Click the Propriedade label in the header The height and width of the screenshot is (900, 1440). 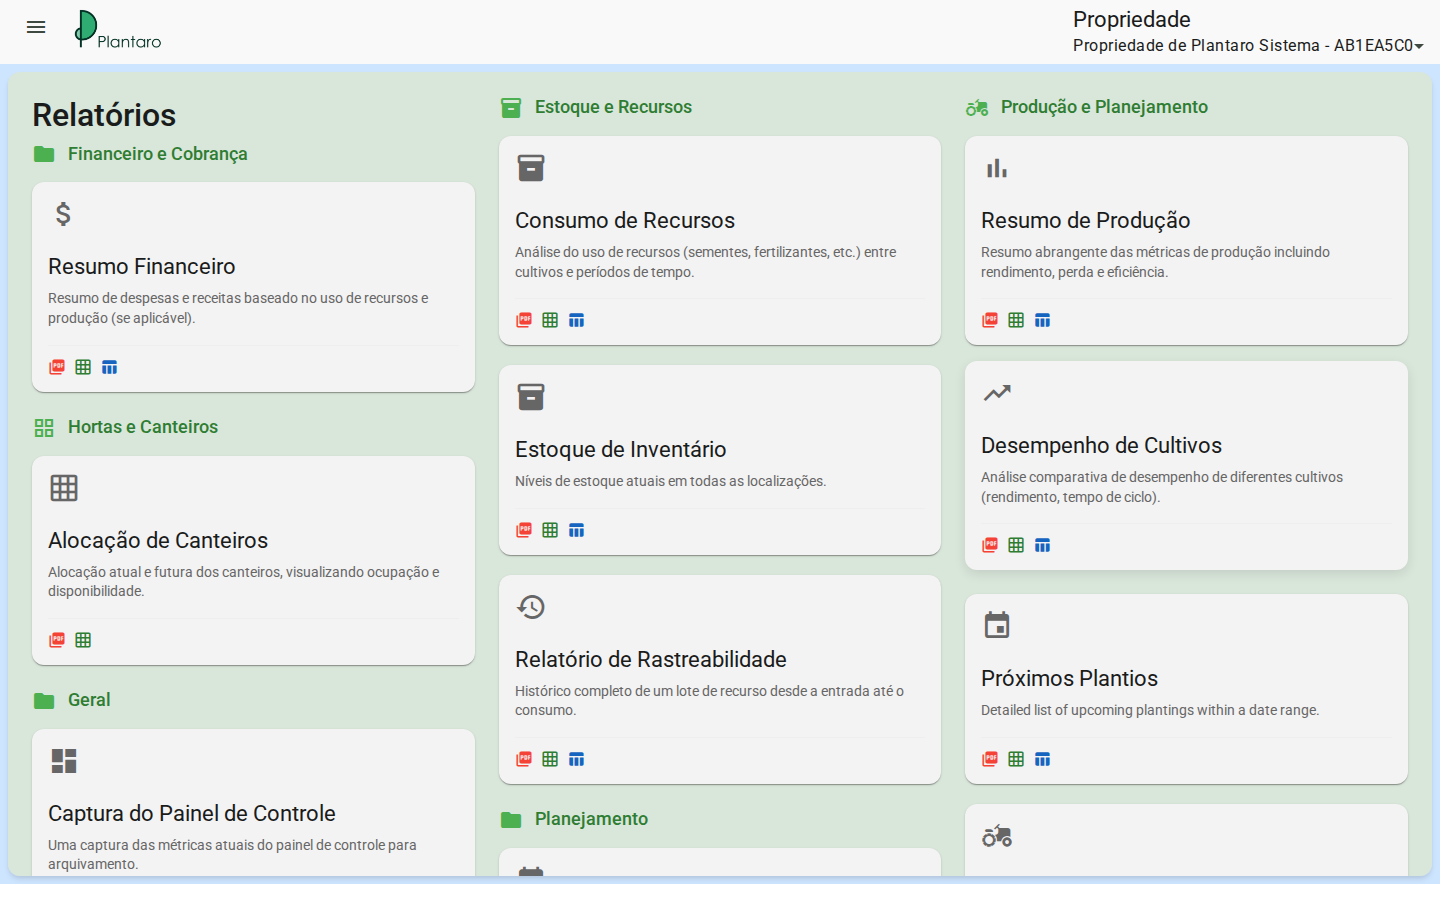1132,19
